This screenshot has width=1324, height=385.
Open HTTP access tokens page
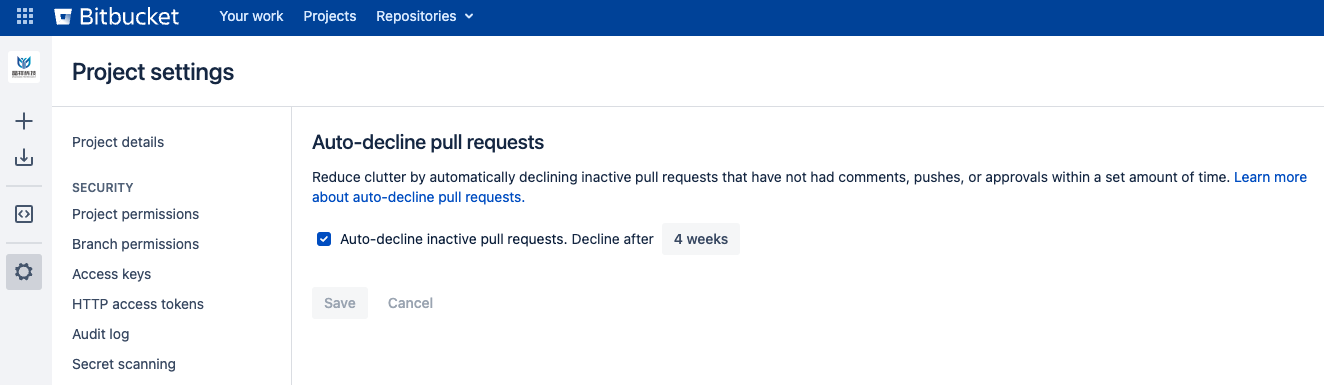138,304
